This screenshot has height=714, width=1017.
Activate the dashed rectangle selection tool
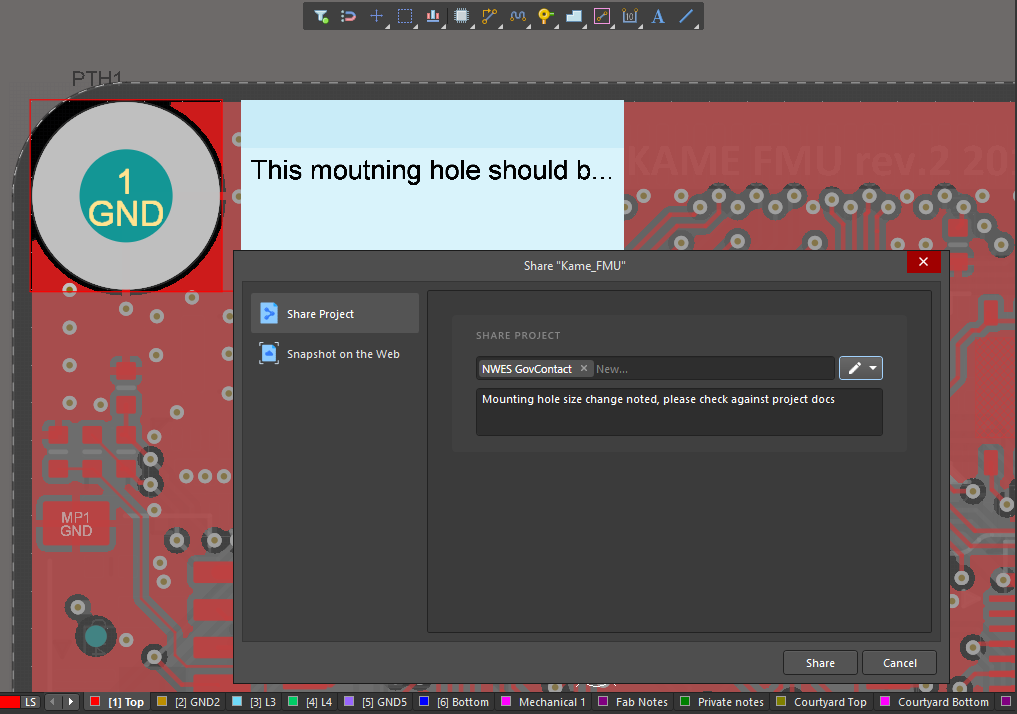pyautogui.click(x=405, y=16)
